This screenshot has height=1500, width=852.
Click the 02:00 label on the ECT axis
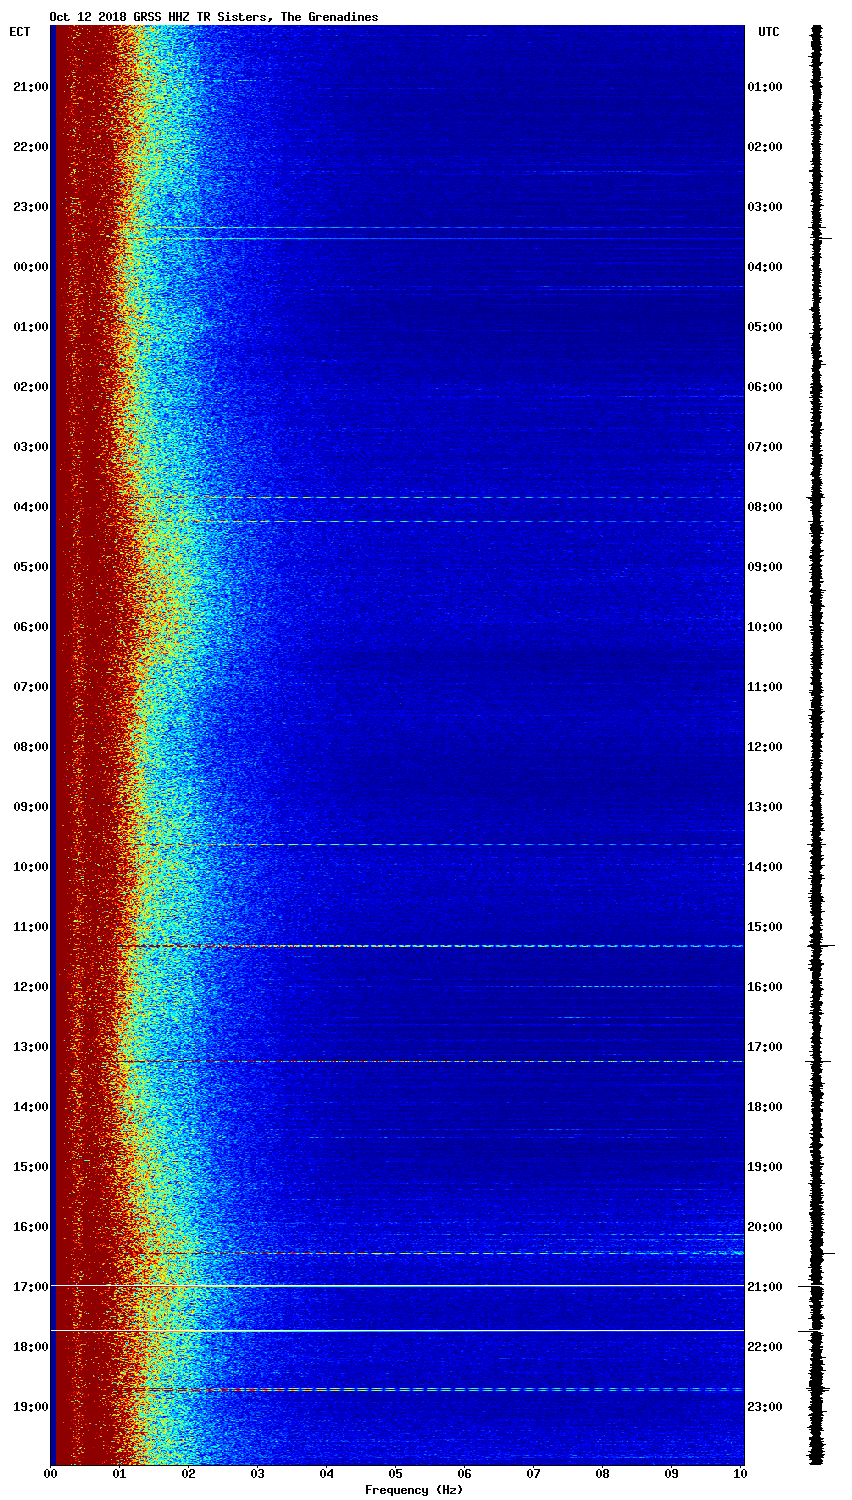(x=30, y=387)
